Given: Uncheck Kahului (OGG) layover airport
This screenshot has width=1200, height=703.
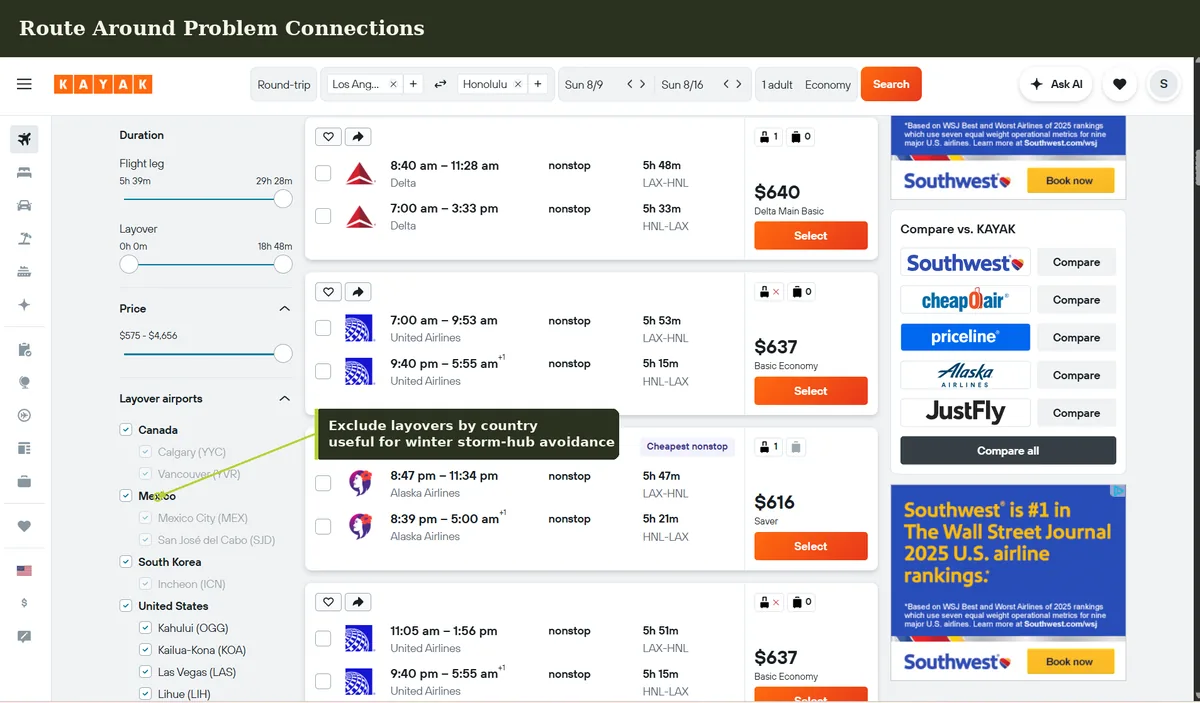Looking at the screenshot, I should [x=145, y=628].
